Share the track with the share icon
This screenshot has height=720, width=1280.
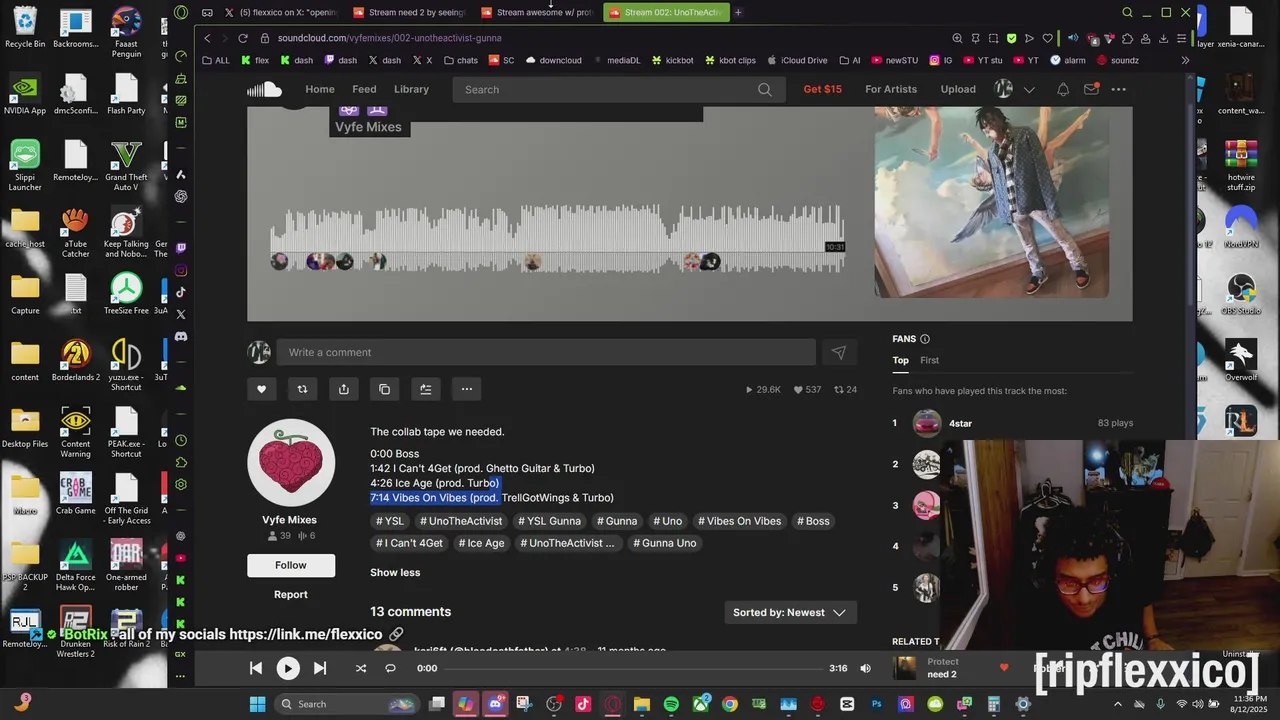coord(344,389)
